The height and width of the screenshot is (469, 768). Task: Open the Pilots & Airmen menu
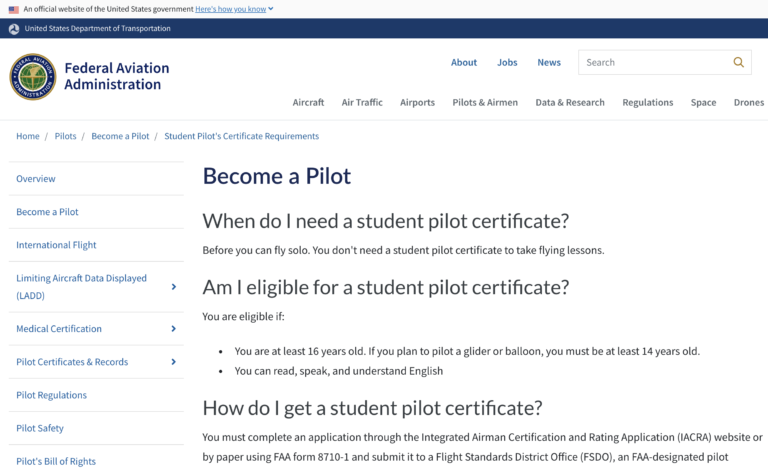(485, 102)
